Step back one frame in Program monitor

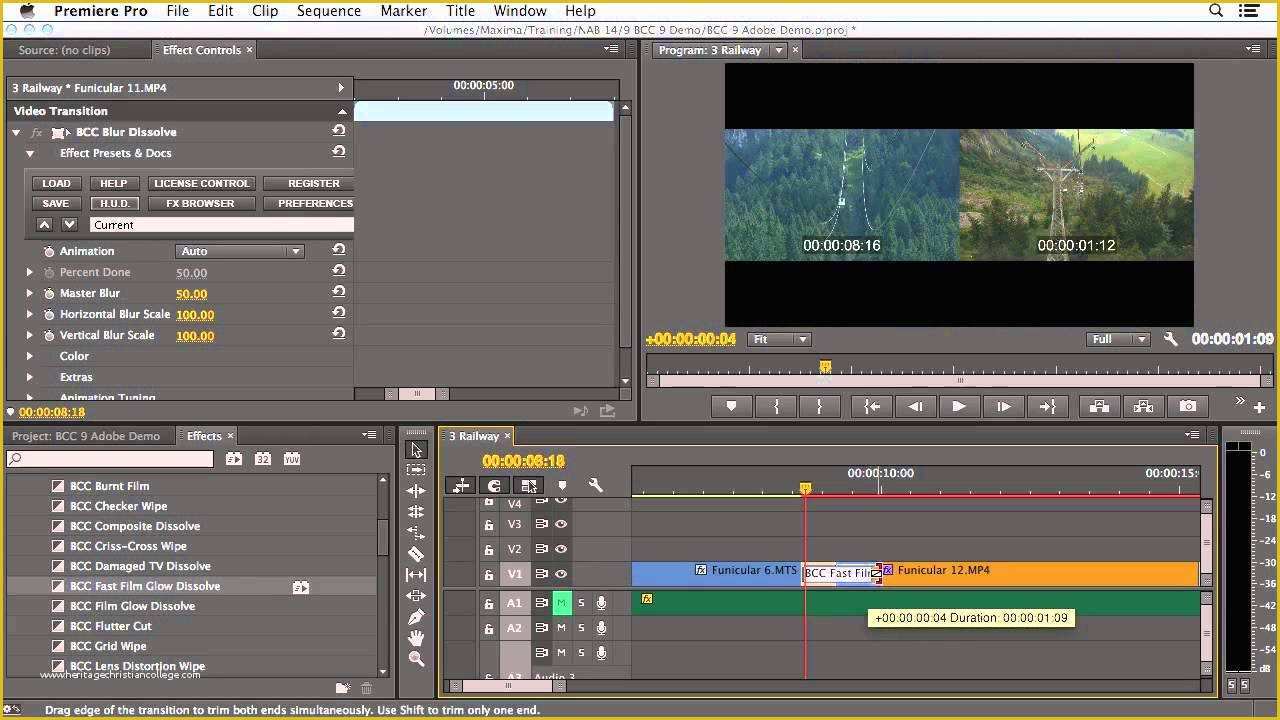click(916, 406)
